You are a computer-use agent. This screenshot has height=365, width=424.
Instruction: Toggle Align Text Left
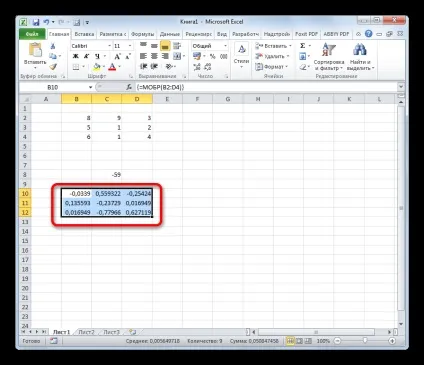(x=143, y=56)
